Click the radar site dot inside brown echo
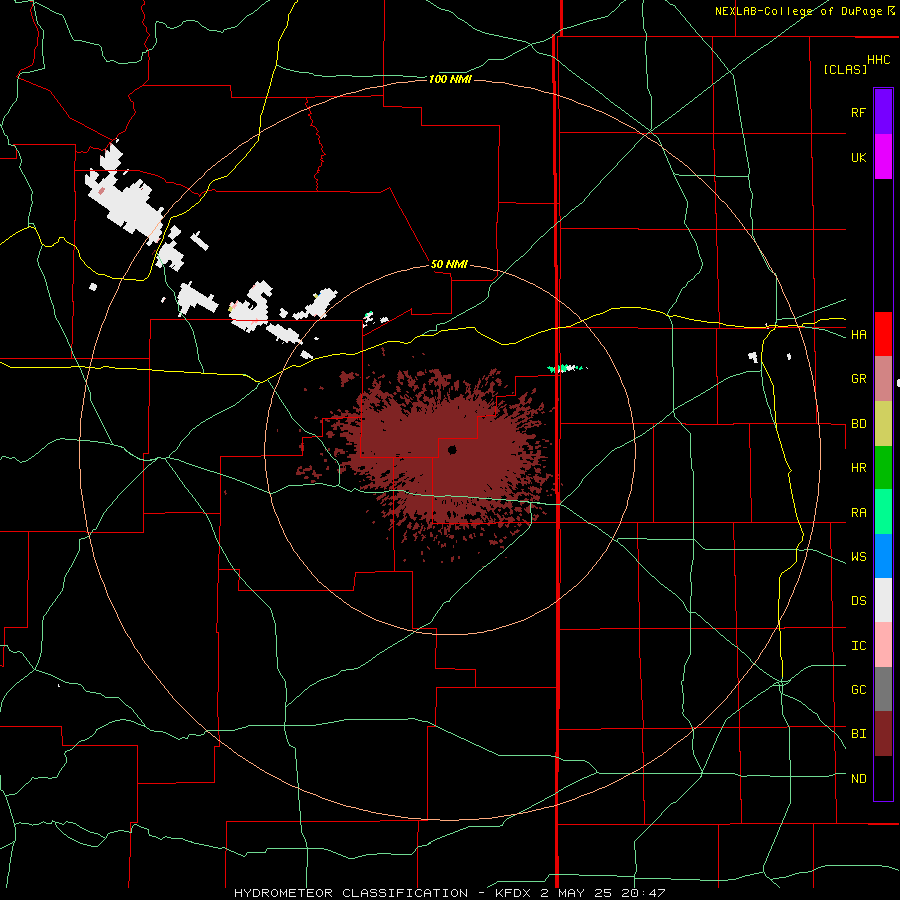 [x=452, y=449]
